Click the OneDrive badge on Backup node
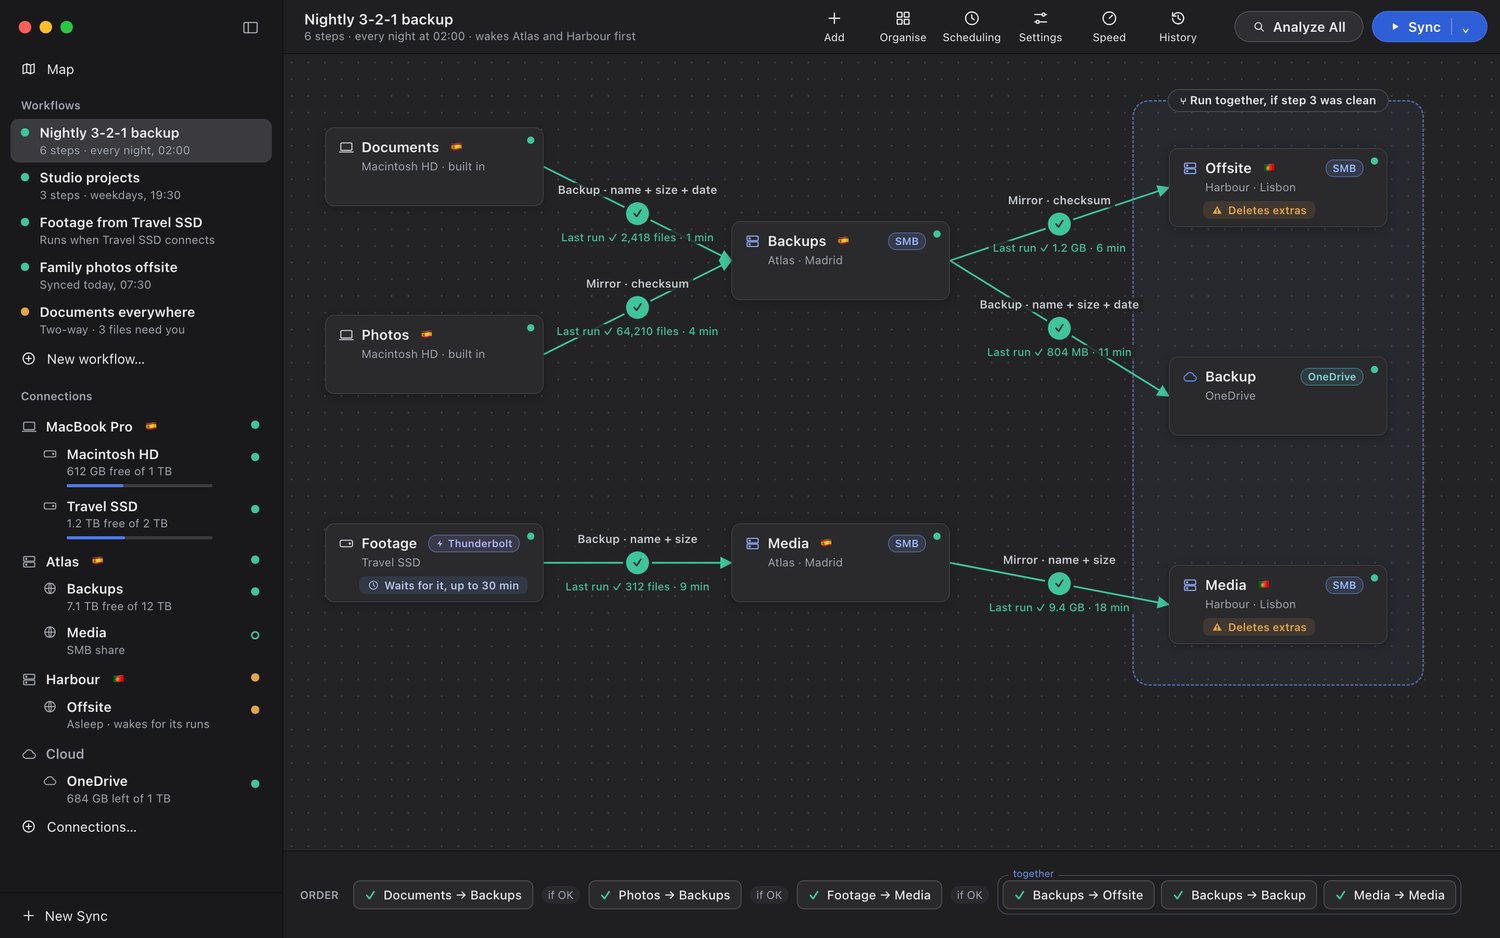The width and height of the screenshot is (1500, 938). coord(1331,377)
